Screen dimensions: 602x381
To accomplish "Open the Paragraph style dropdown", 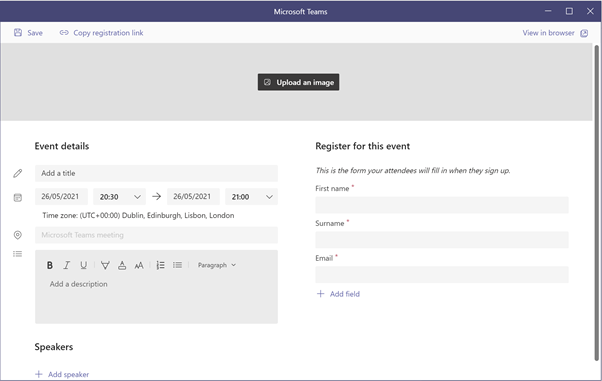I will pyautogui.click(x=217, y=265).
